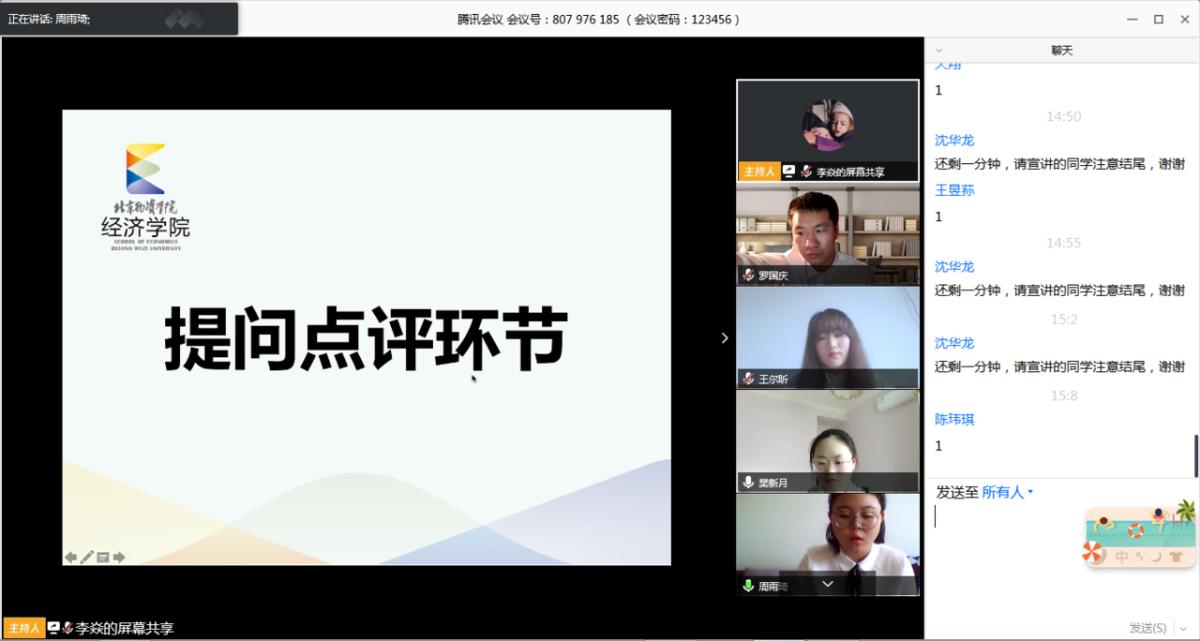Expand more participants with the down chevron

pos(827,584)
